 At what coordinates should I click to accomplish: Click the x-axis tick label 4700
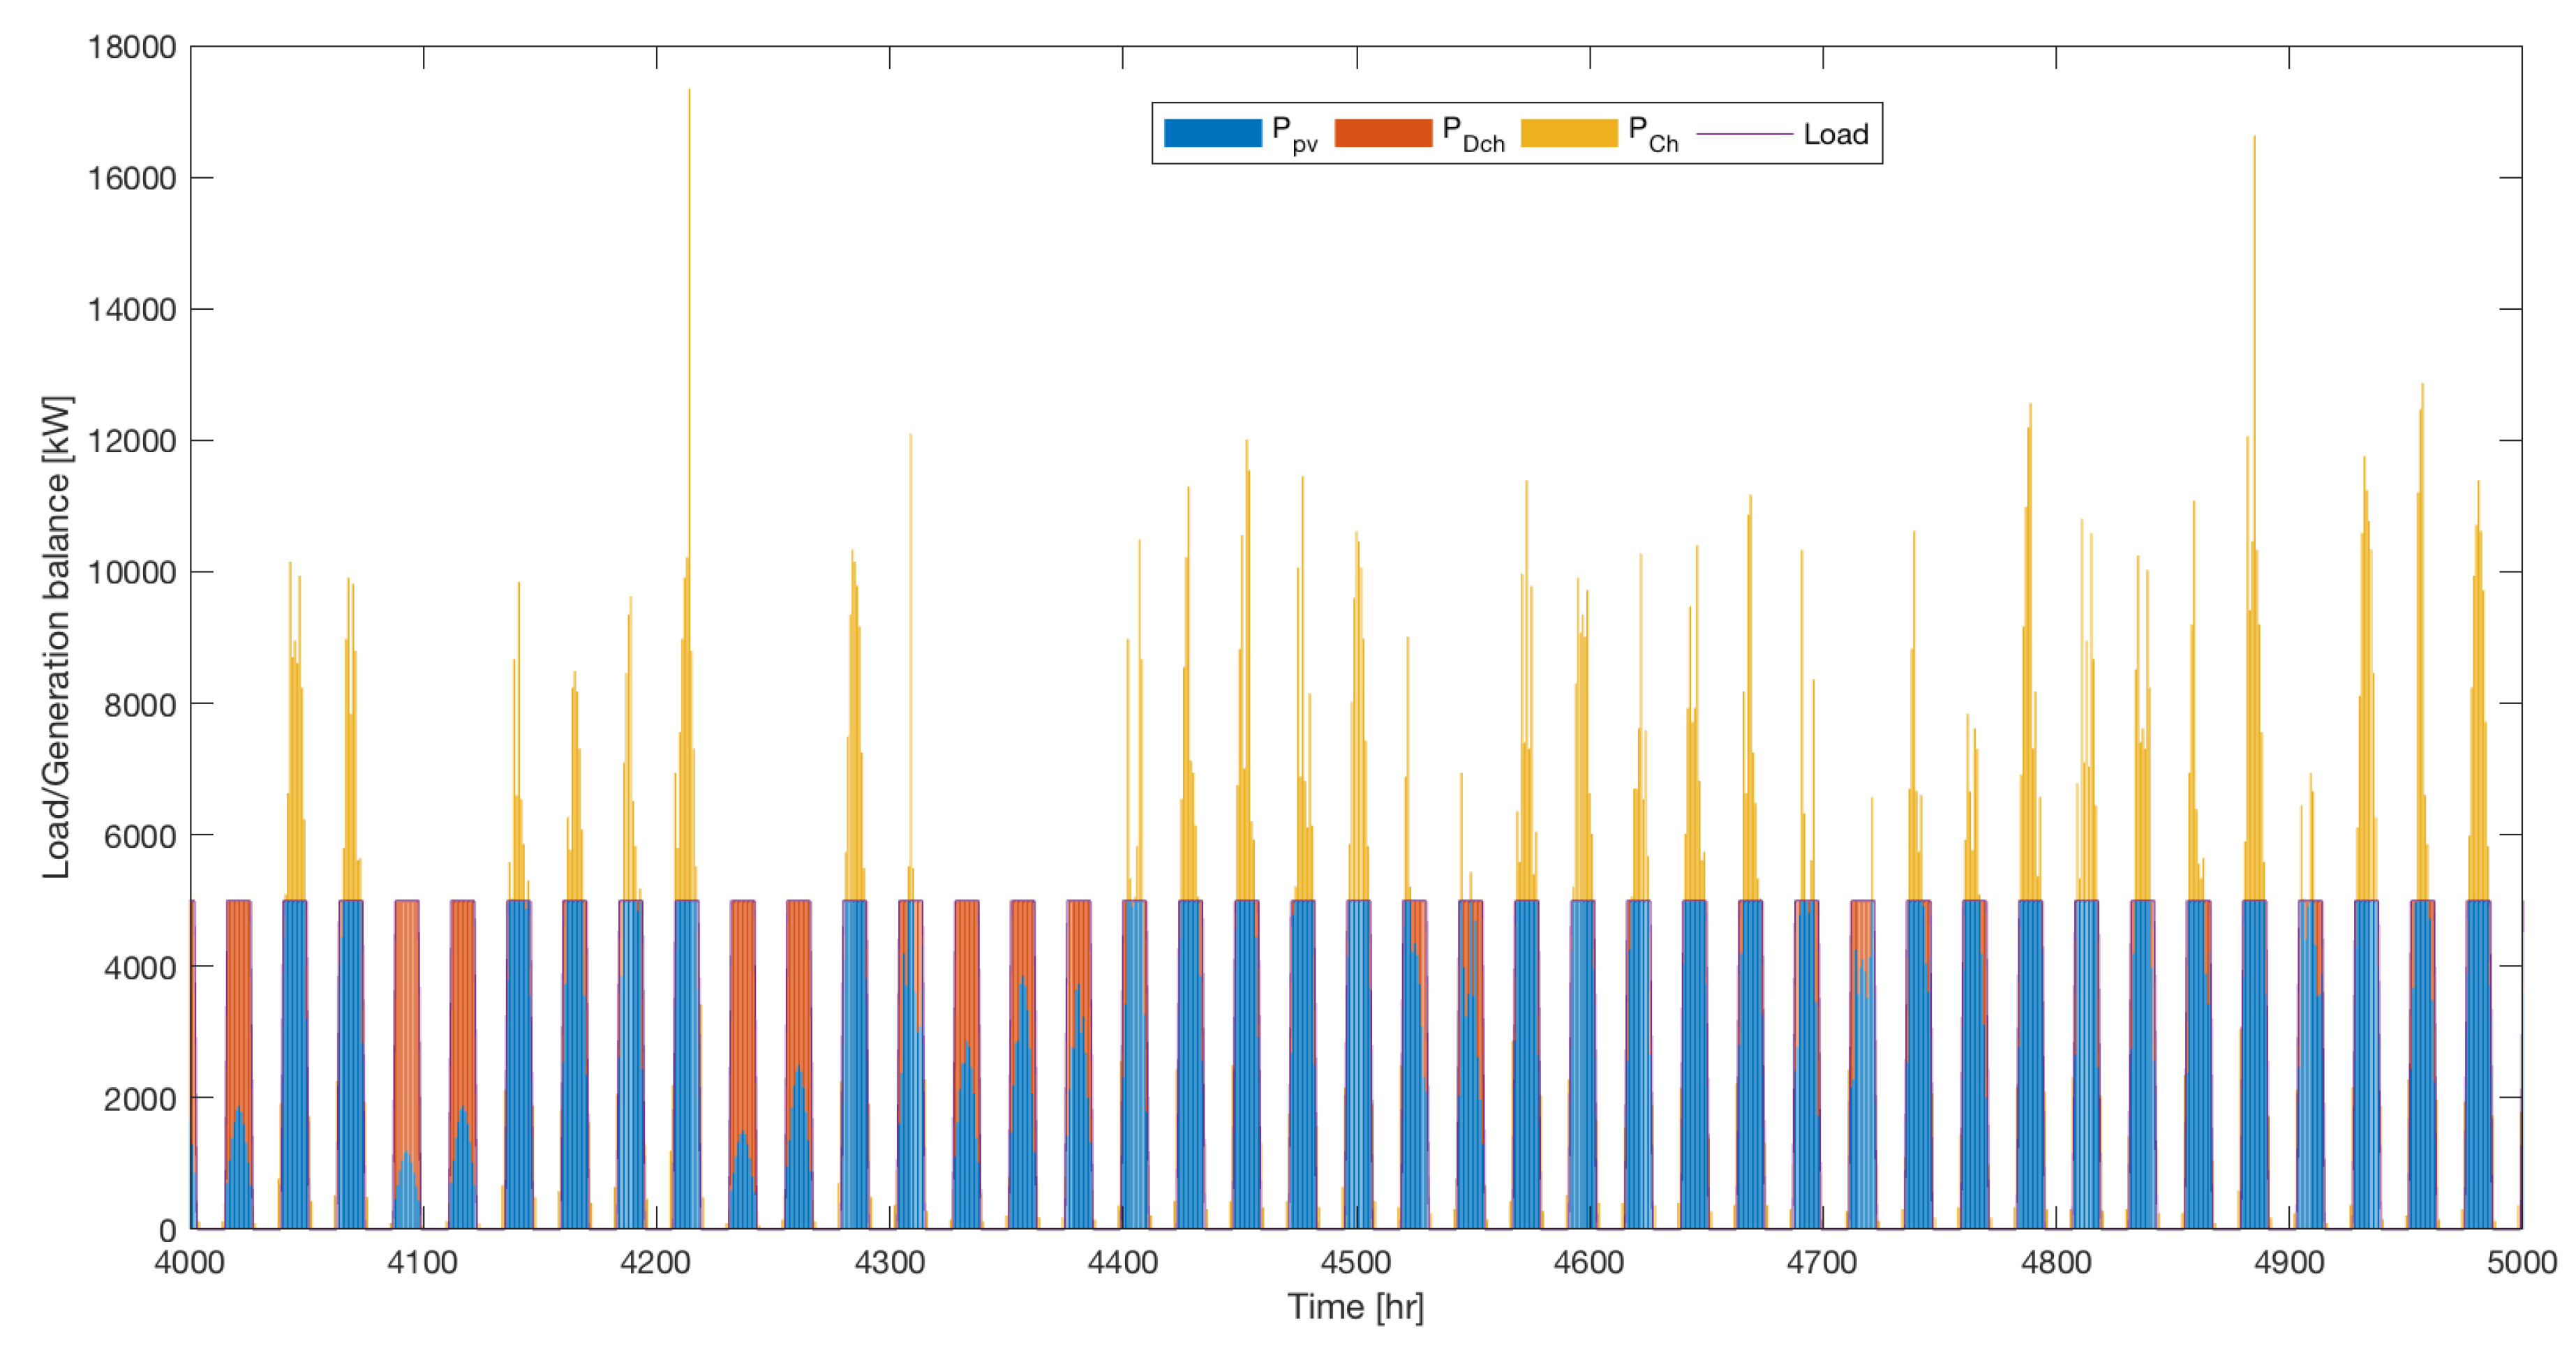tap(1822, 1262)
